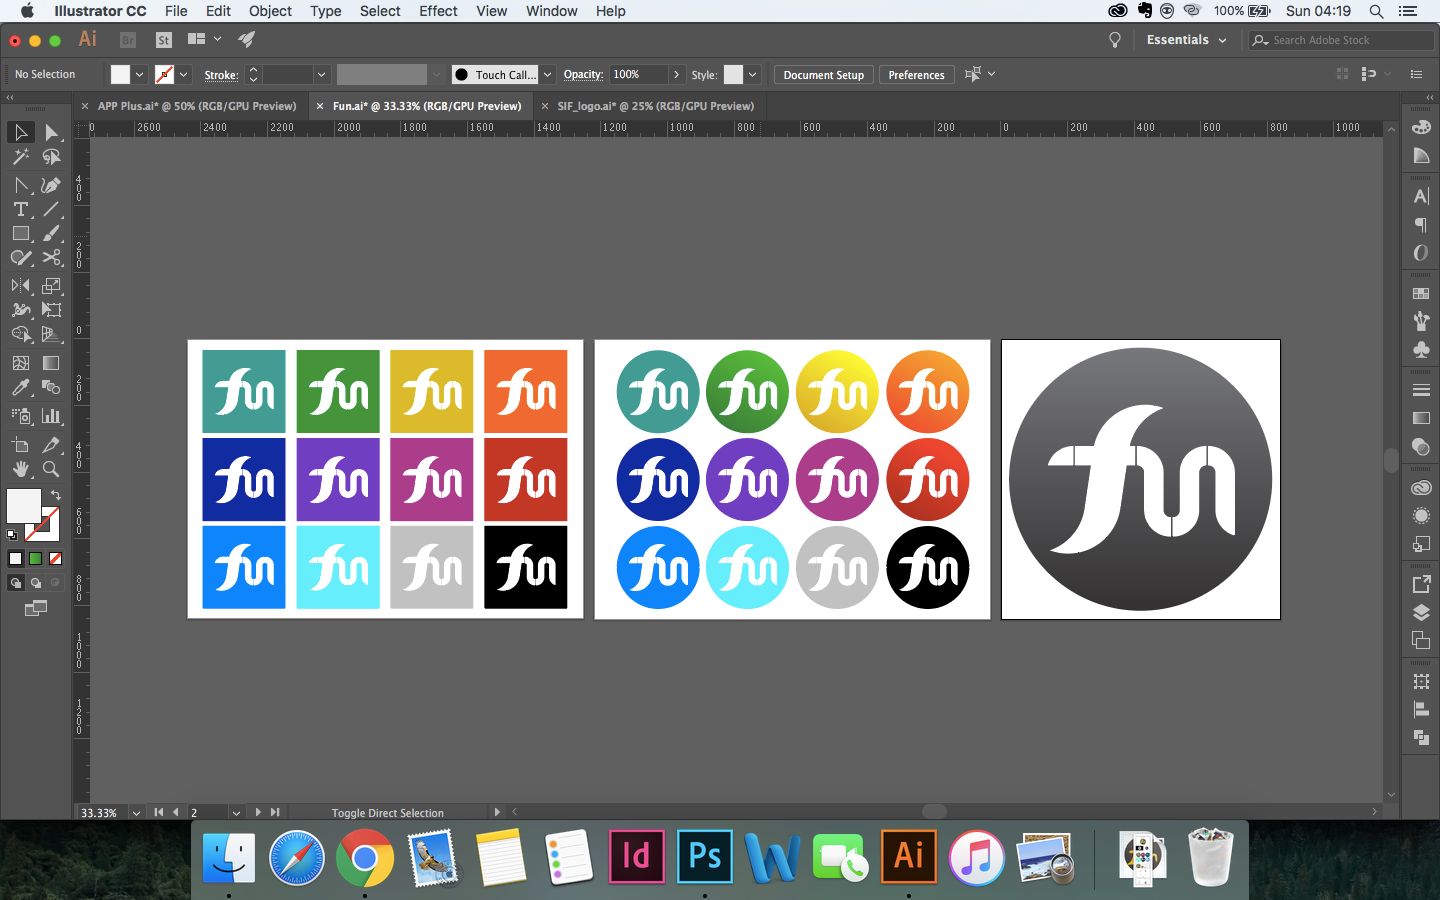Open the artboard navigation dropdown
Screen dimensions: 1440x900
pos(236,813)
